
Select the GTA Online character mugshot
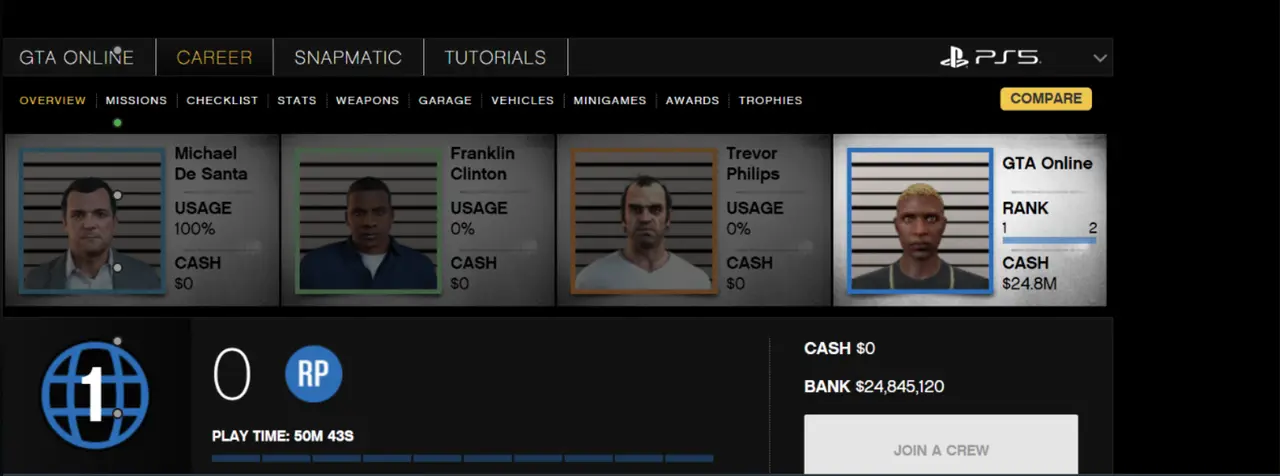[920, 220]
